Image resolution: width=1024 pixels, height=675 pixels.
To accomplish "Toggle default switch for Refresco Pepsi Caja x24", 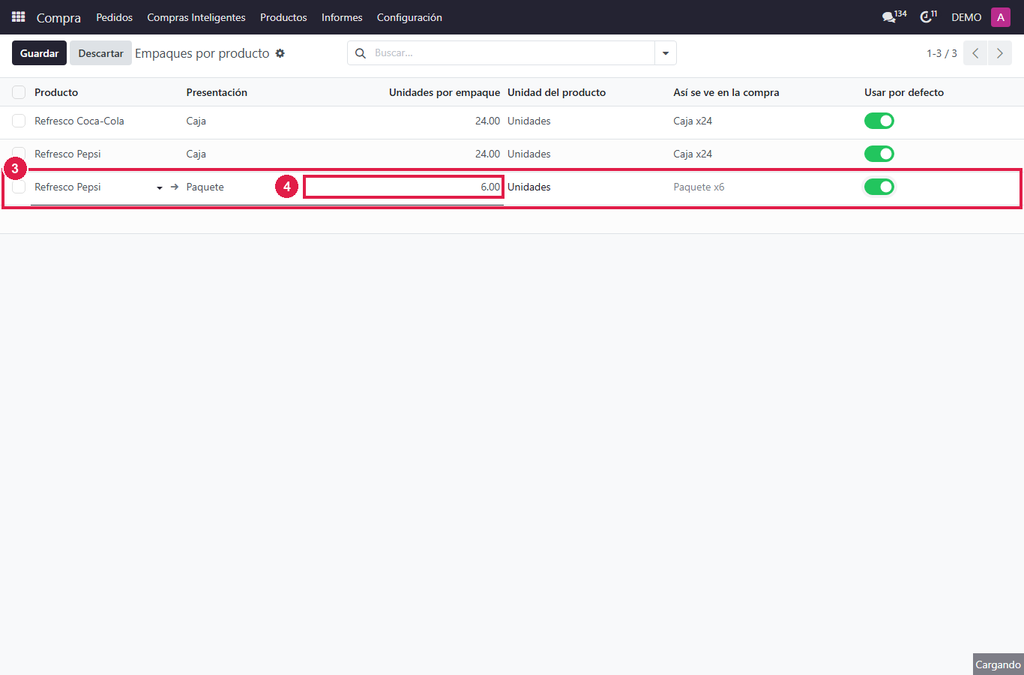I will [x=879, y=154].
